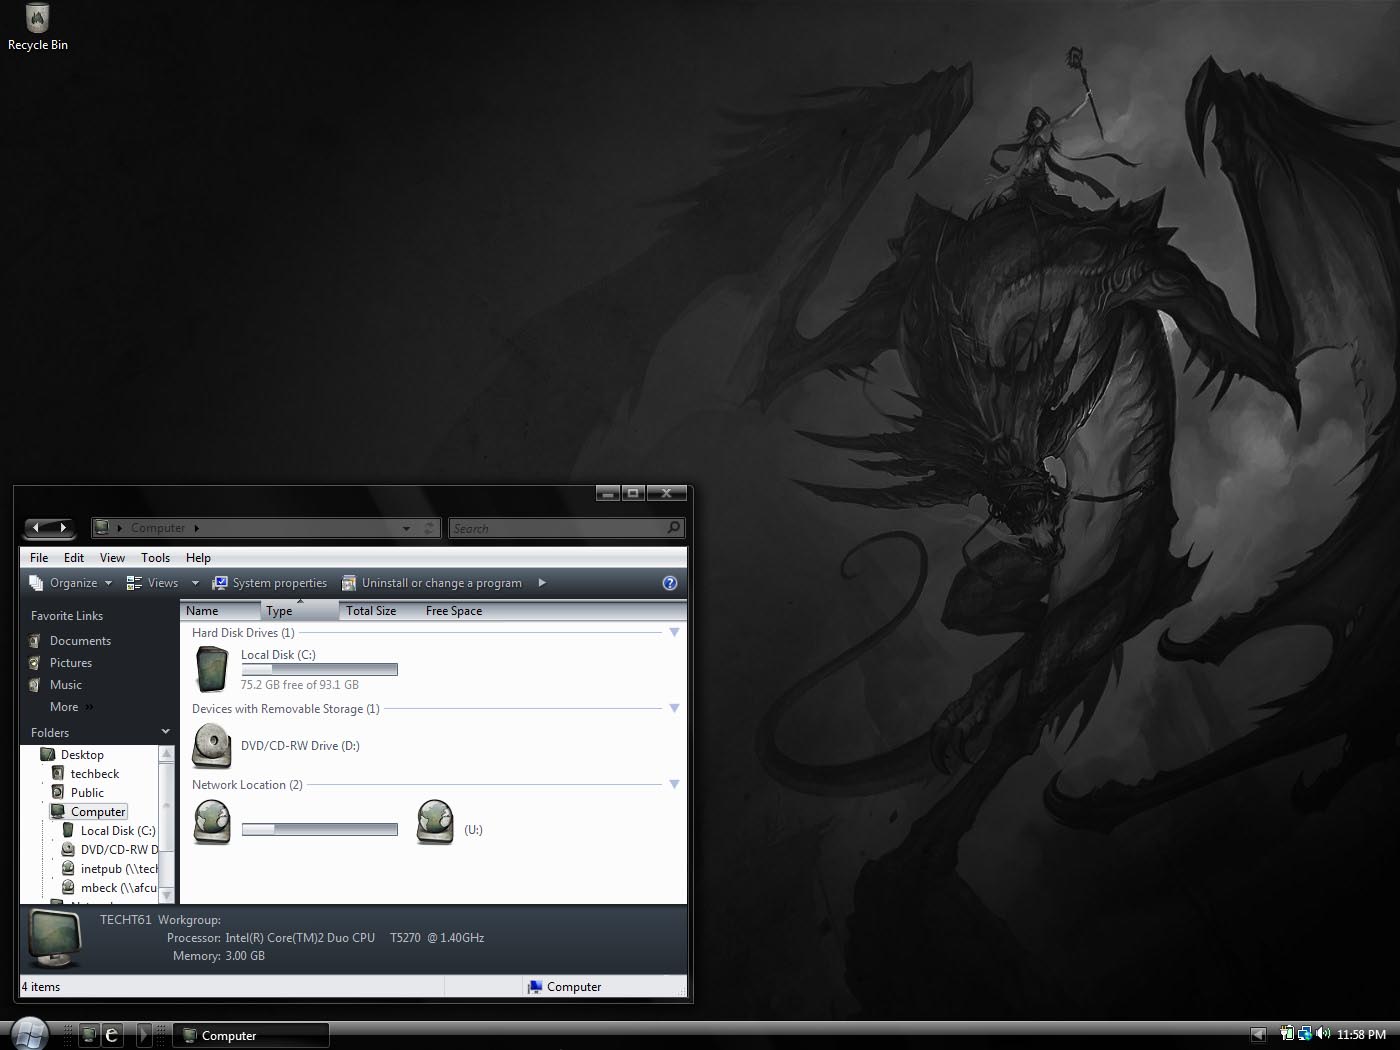Open the View menu
This screenshot has width=1400, height=1050.
112,558
